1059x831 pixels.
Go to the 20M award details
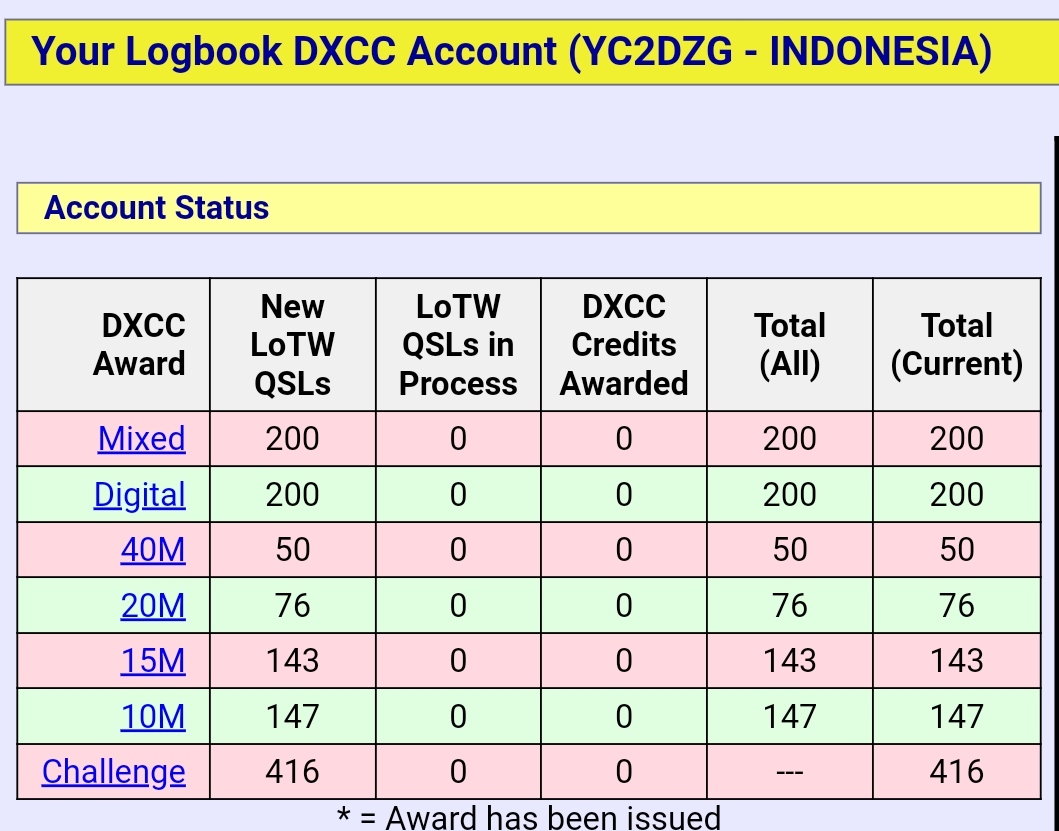click(153, 605)
